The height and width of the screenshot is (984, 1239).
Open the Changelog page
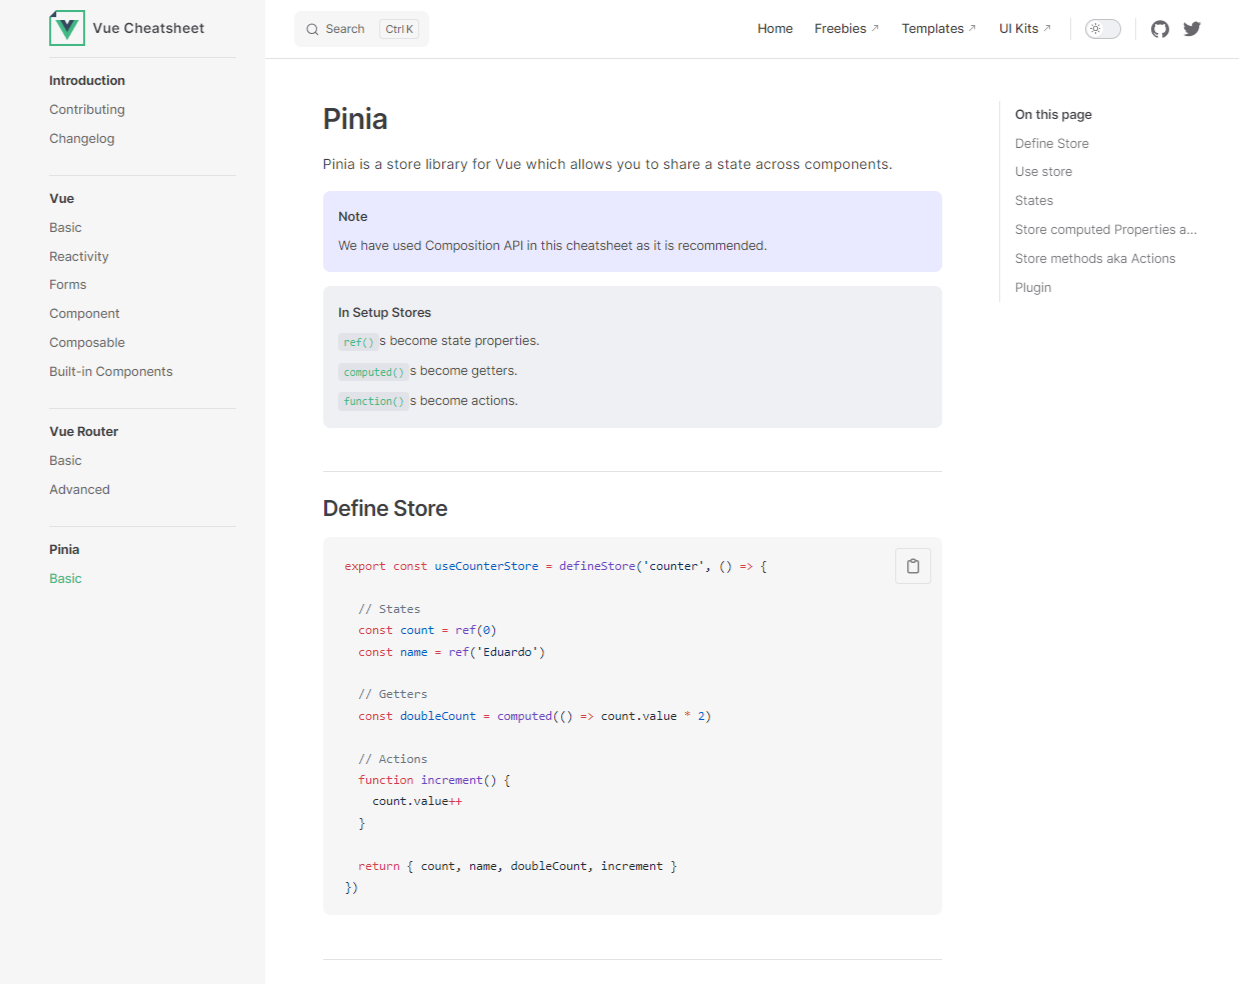click(x=82, y=139)
